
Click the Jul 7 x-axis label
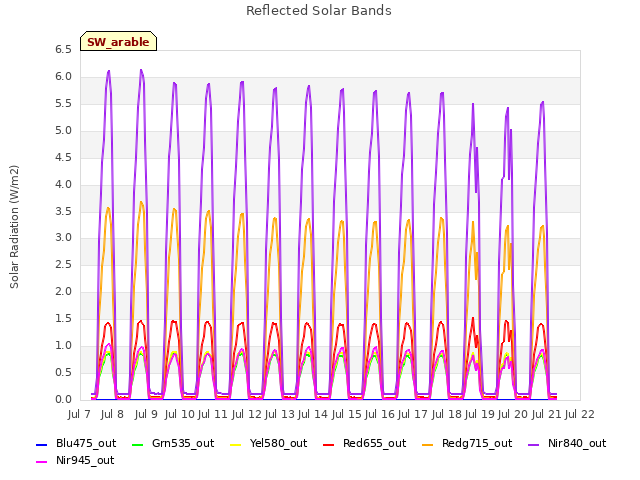click(x=79, y=414)
